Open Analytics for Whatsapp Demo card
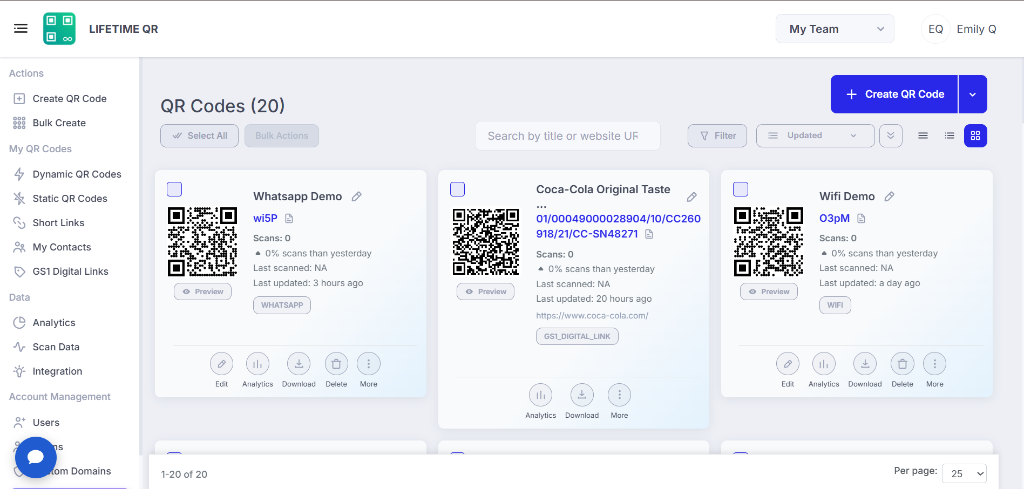Viewport: 1024px width, 489px height. point(257,364)
